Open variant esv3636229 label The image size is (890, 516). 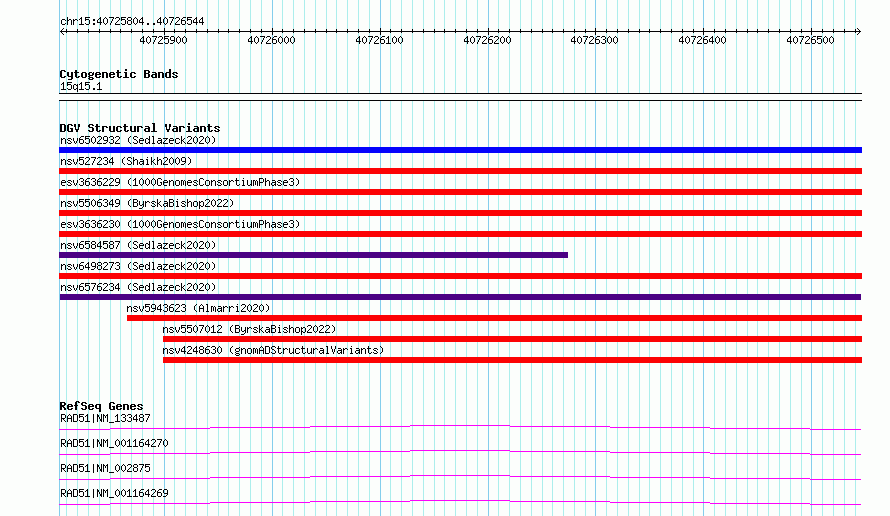tap(180, 182)
